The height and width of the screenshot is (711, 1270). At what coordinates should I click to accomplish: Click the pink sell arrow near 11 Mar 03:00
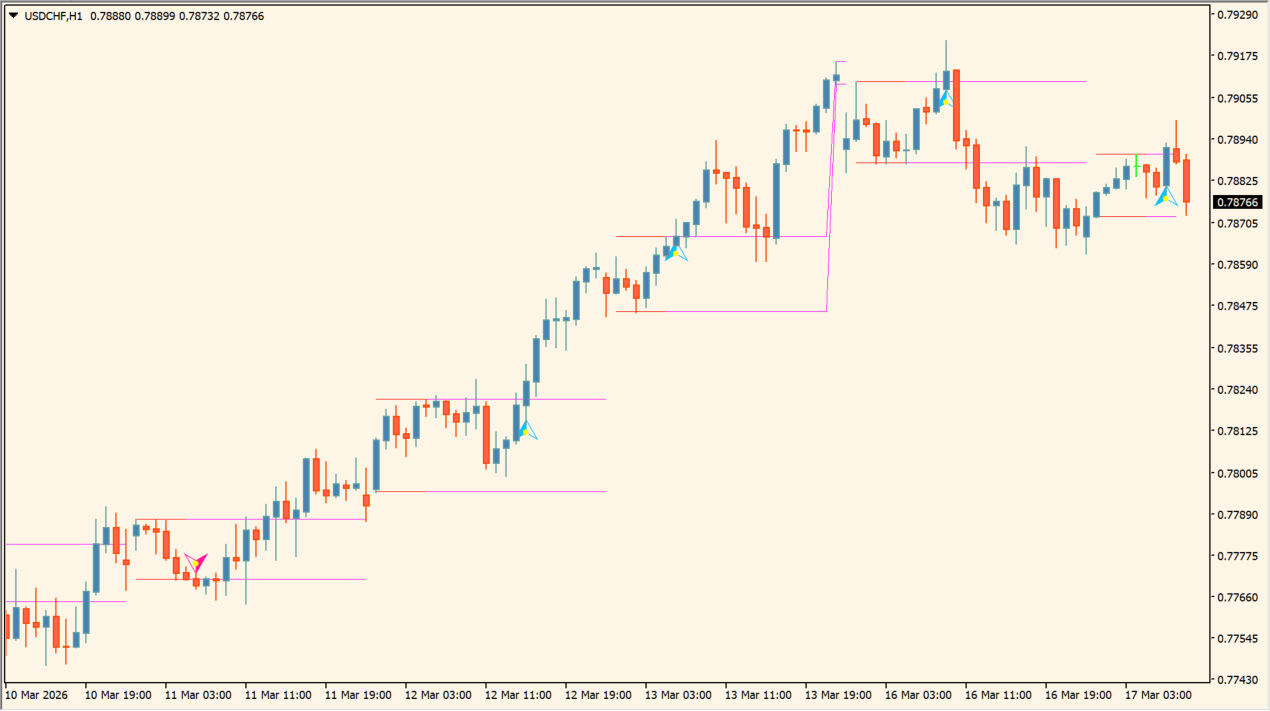coord(195,563)
